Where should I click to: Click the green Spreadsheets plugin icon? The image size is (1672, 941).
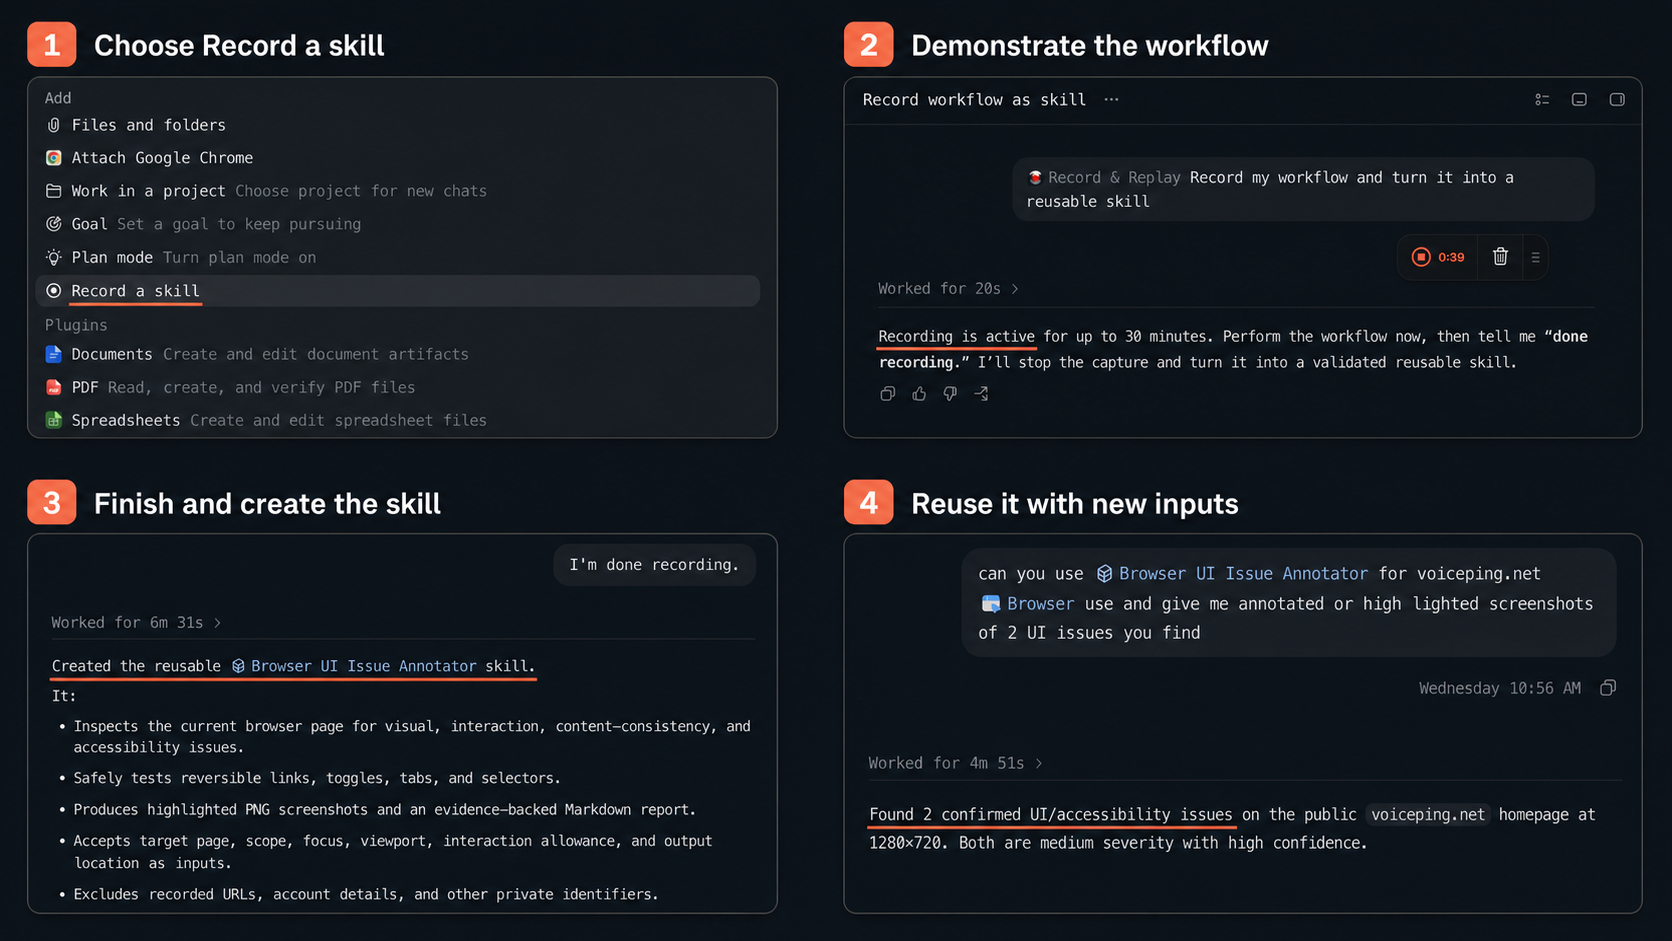click(54, 420)
